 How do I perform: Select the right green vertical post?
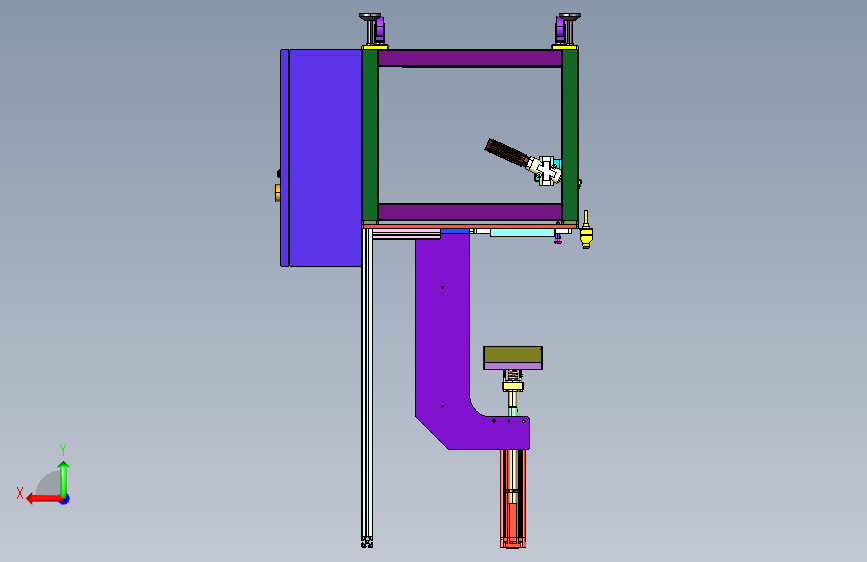pyautogui.click(x=570, y=136)
